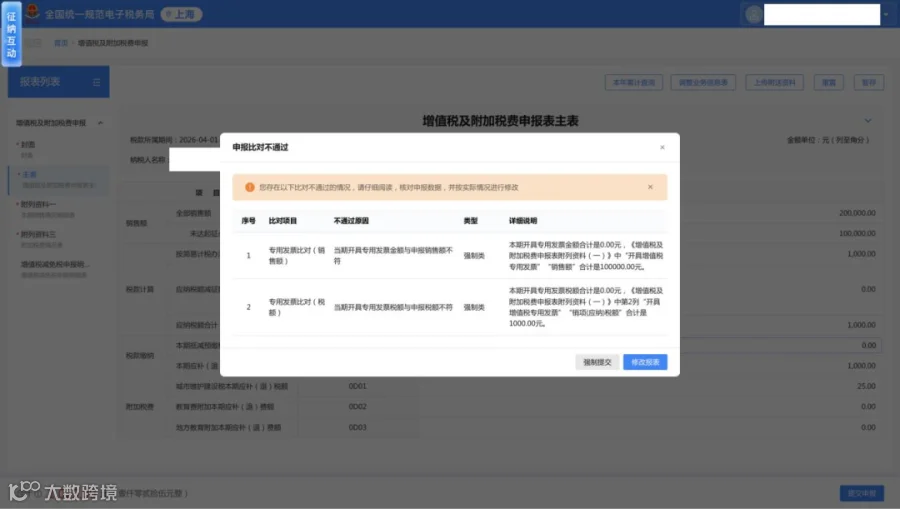Click the 0D02 code cell
Viewport: 900px width, 509px height.
click(358, 407)
